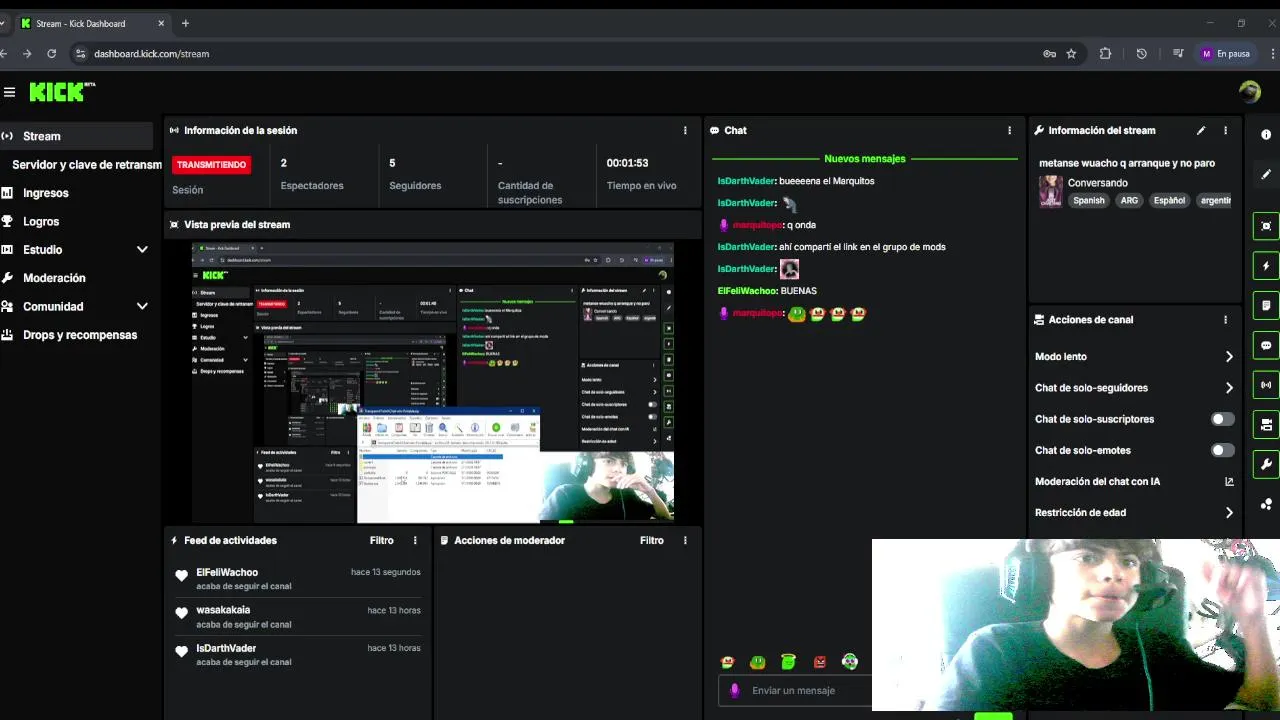Screen dimensions: 1280x720
Task: Toggle the broadcast signal widget icon in the right sidebar
Action: [1266, 385]
